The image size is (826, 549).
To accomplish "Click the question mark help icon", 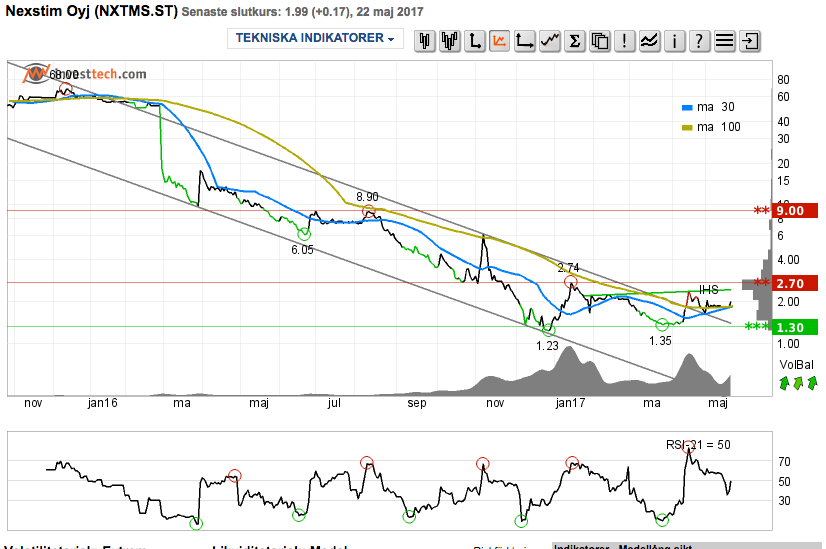I will click(x=699, y=41).
